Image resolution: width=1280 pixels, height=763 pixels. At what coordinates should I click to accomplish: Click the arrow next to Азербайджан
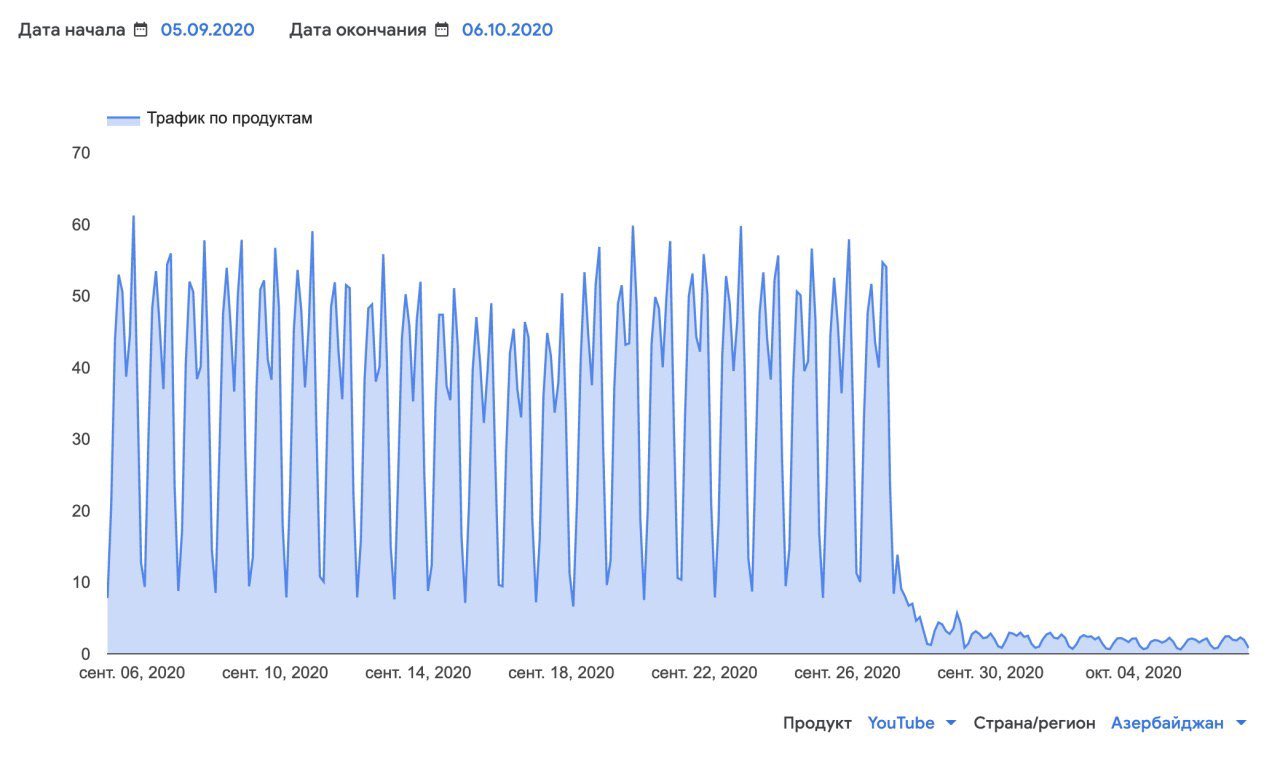click(x=1241, y=723)
